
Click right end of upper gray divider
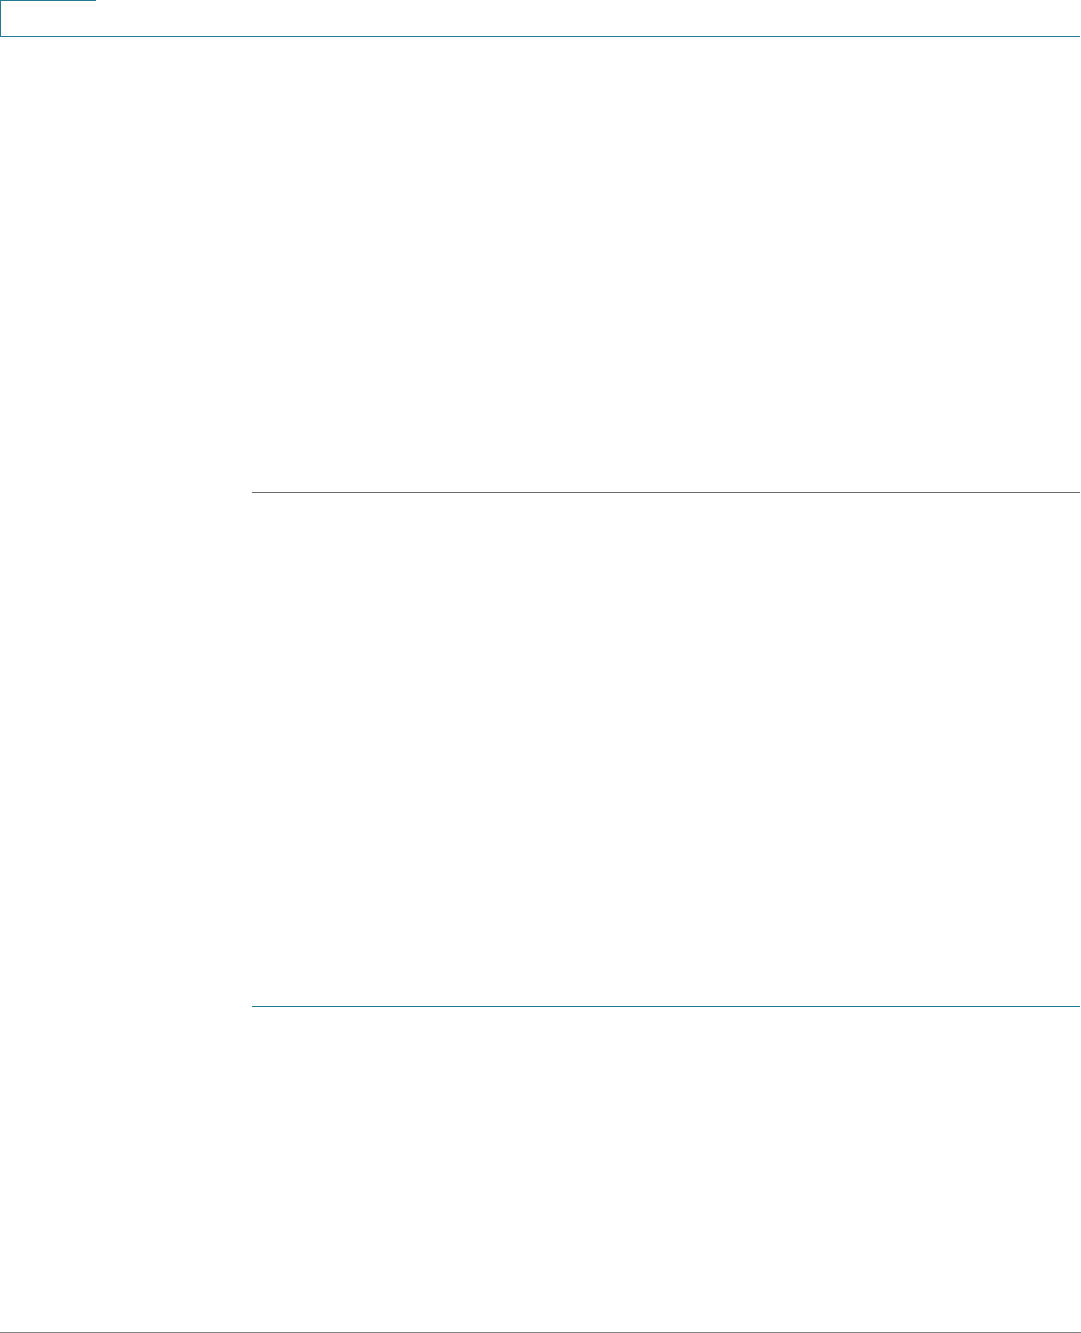point(1076,492)
